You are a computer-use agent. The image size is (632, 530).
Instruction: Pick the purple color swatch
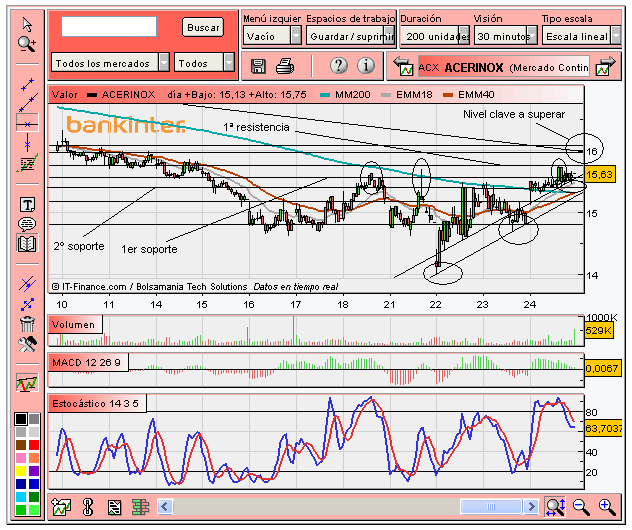tap(34, 471)
